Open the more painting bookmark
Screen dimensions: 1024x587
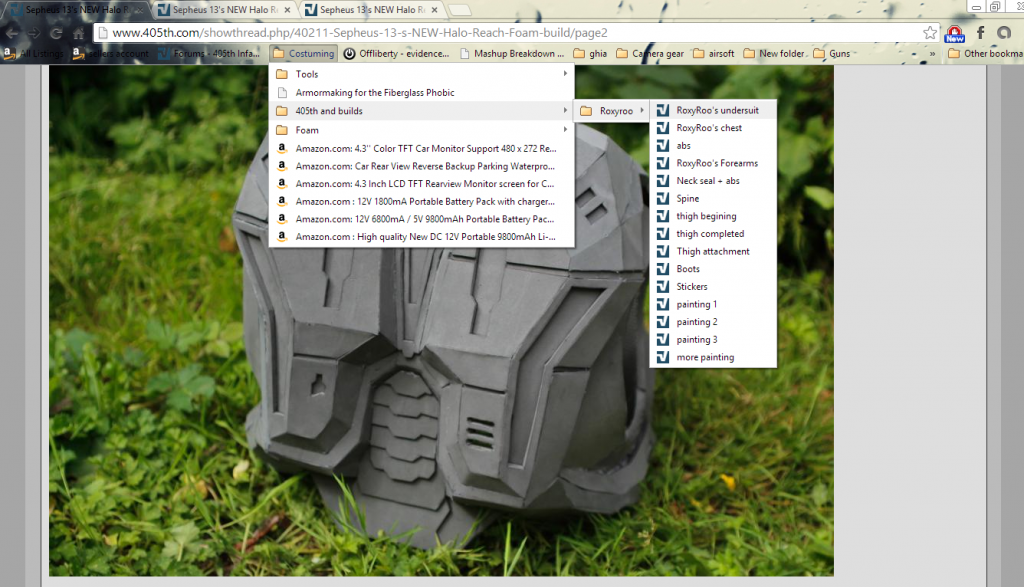pyautogui.click(x=713, y=357)
